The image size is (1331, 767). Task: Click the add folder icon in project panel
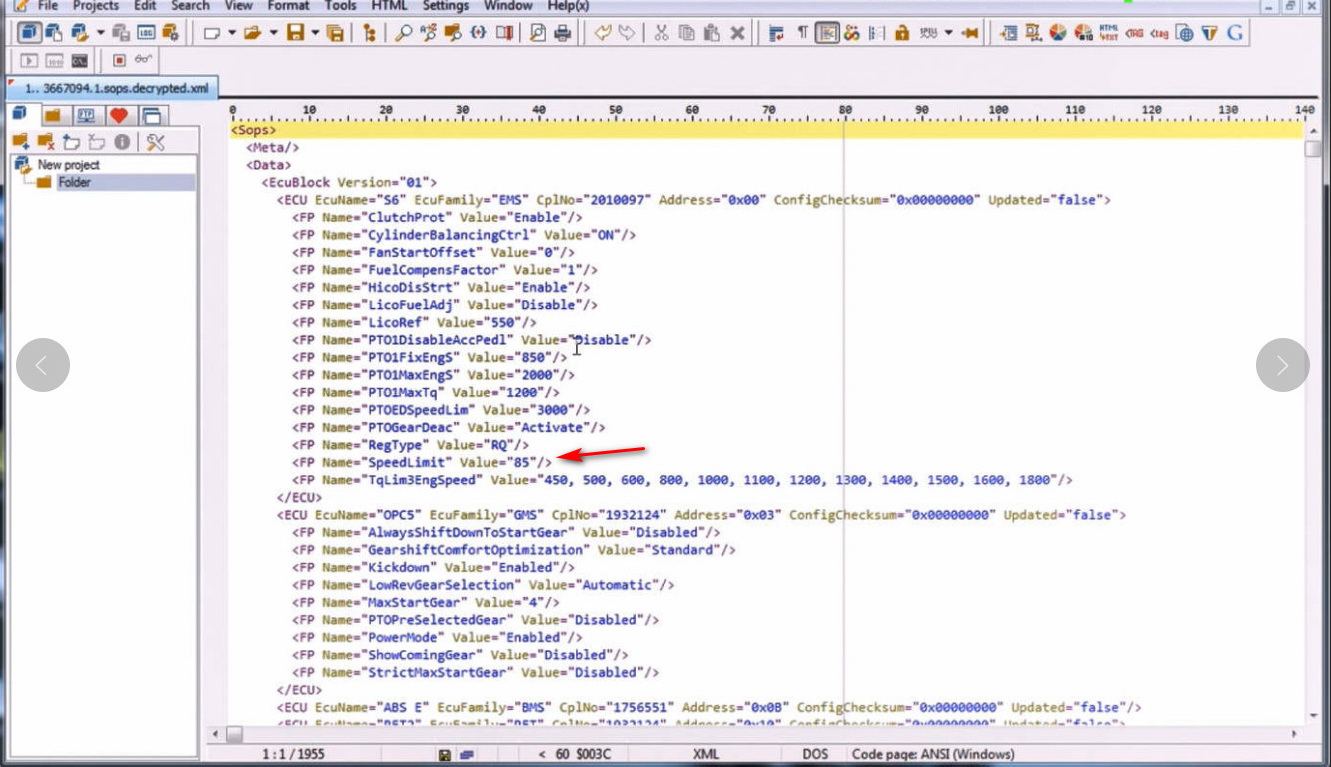[x=20, y=142]
